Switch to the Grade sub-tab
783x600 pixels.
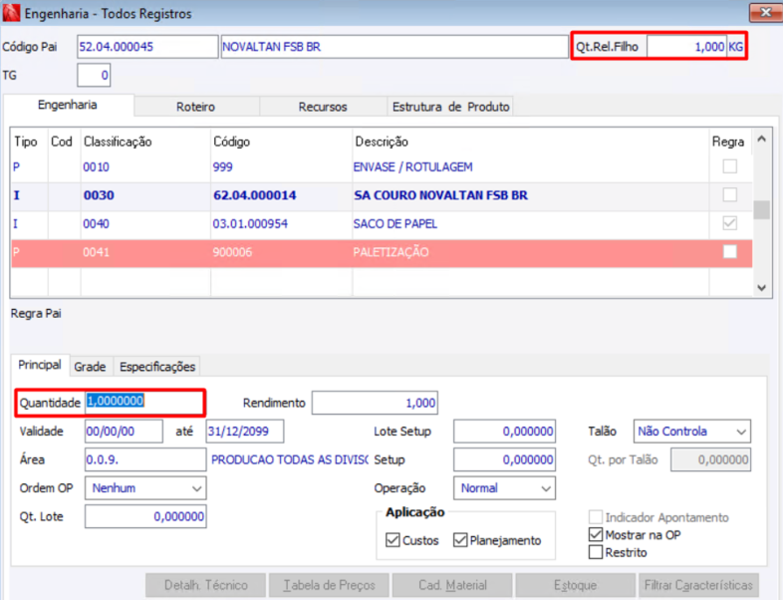click(x=90, y=367)
